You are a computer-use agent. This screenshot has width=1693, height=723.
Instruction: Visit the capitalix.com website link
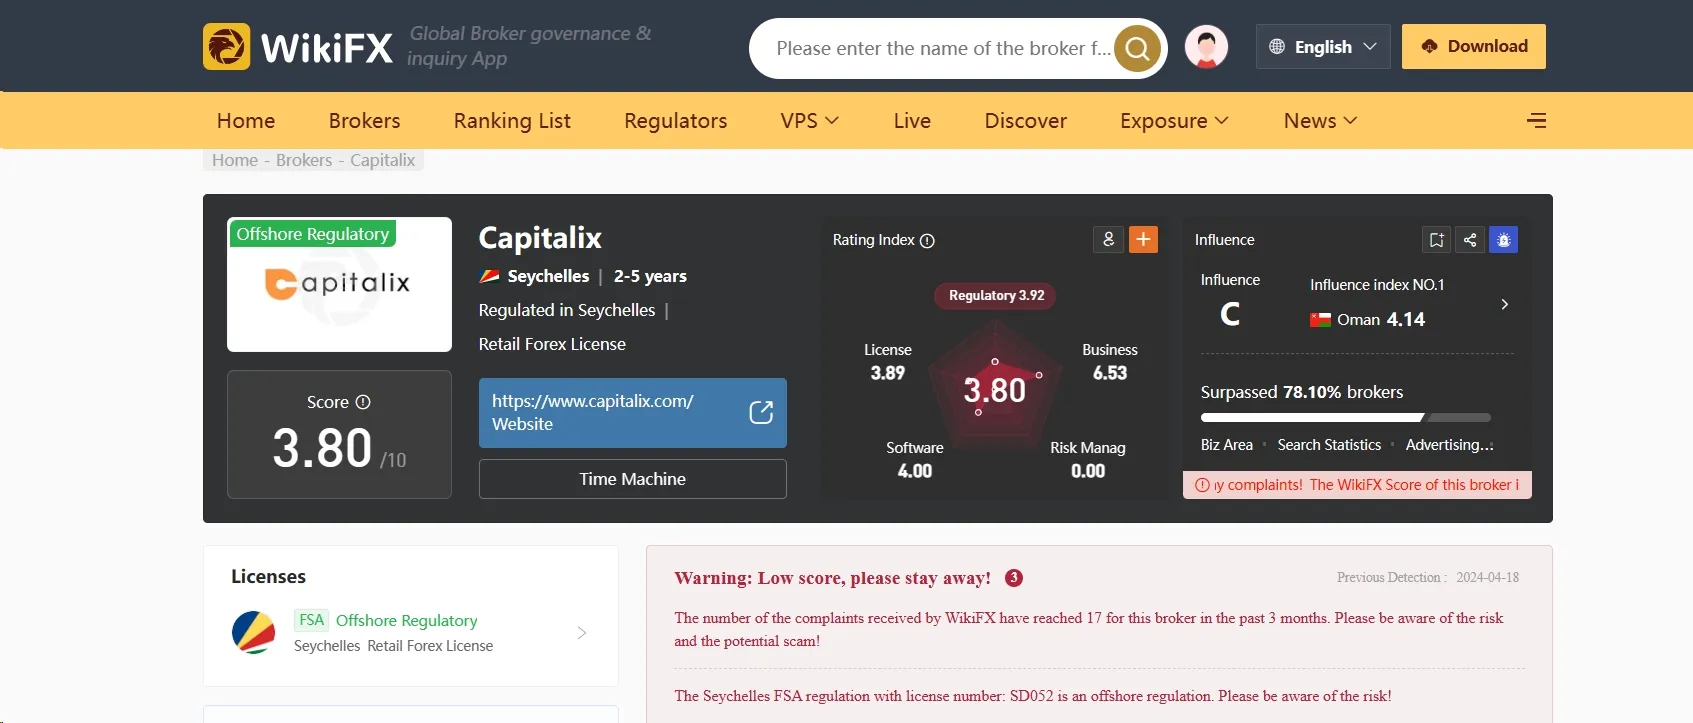pos(633,413)
